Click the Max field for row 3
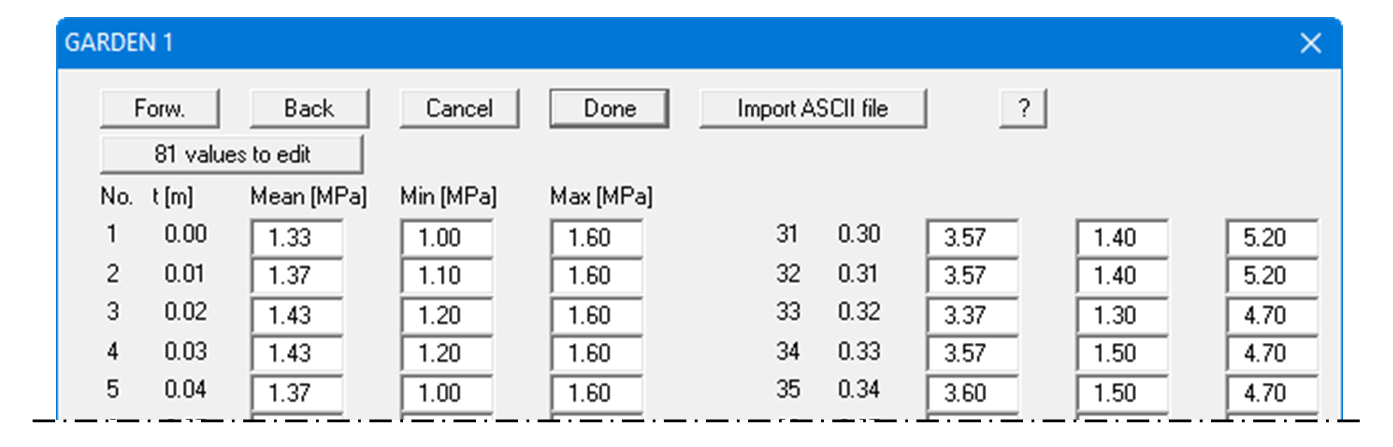Screen dimensions: 1393x447 [596, 315]
